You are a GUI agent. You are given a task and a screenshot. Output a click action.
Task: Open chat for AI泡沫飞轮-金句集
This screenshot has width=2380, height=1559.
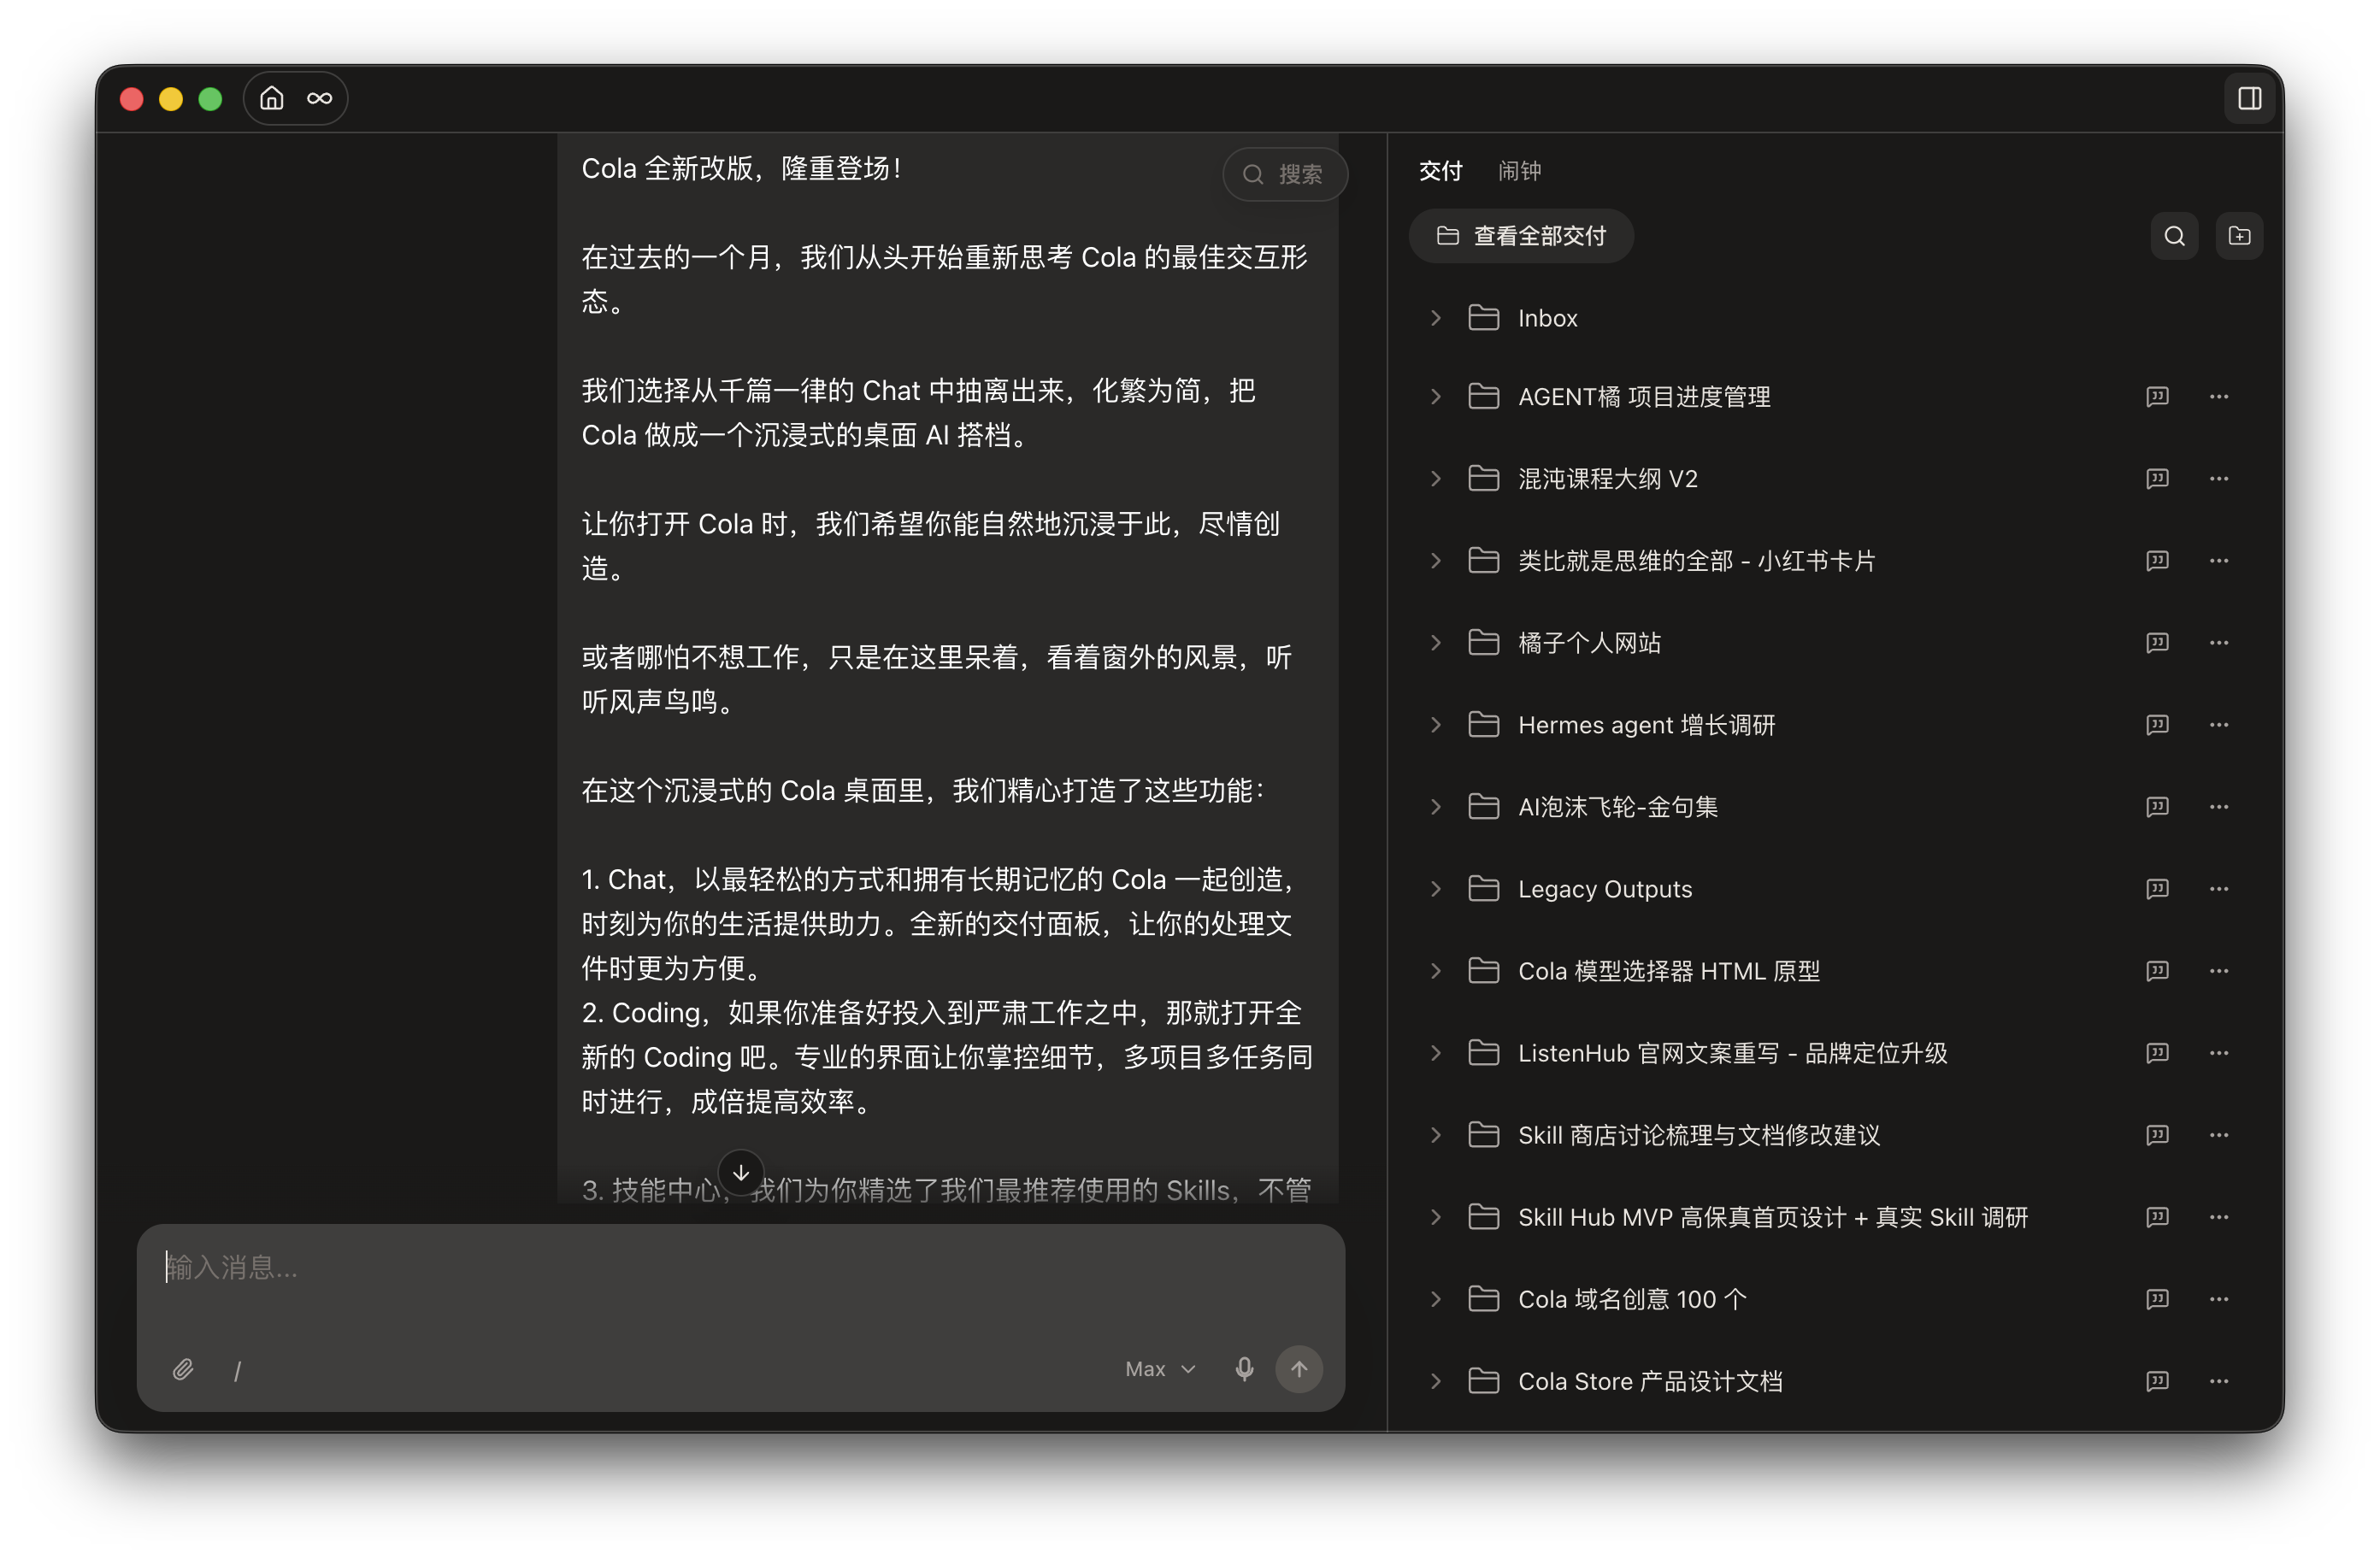pos(2157,807)
